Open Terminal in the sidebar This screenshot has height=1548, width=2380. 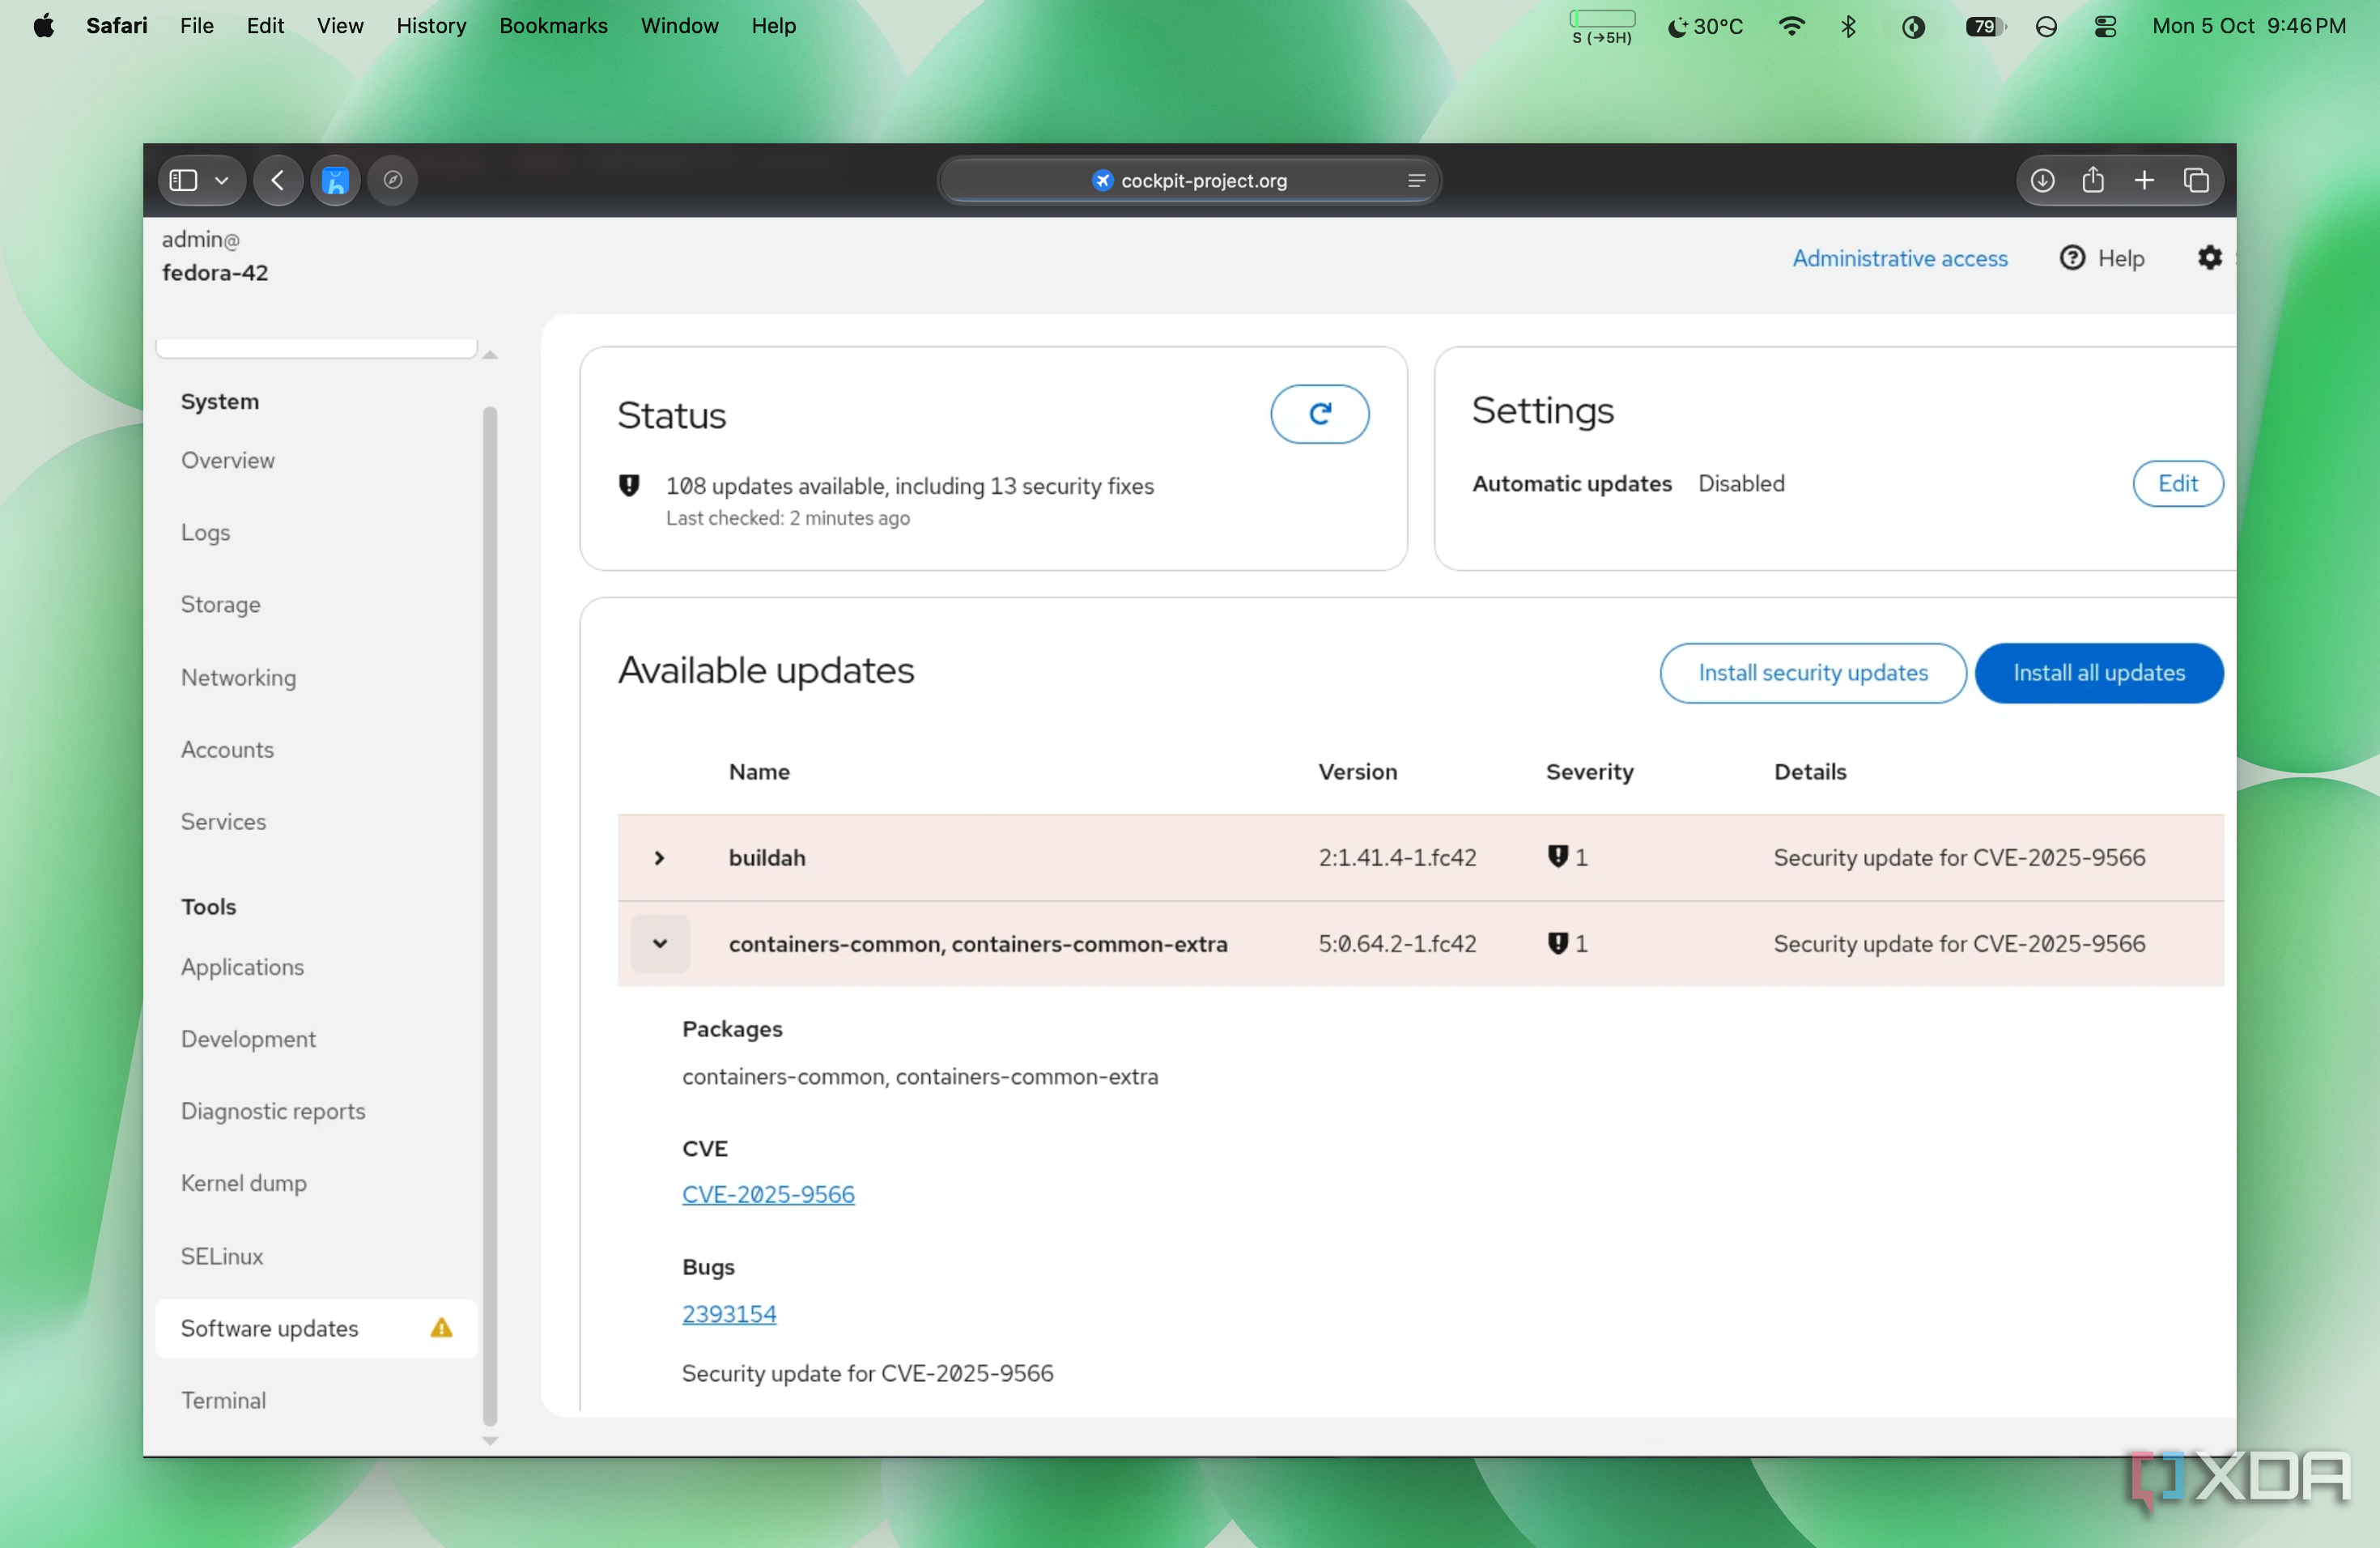[x=223, y=1400]
